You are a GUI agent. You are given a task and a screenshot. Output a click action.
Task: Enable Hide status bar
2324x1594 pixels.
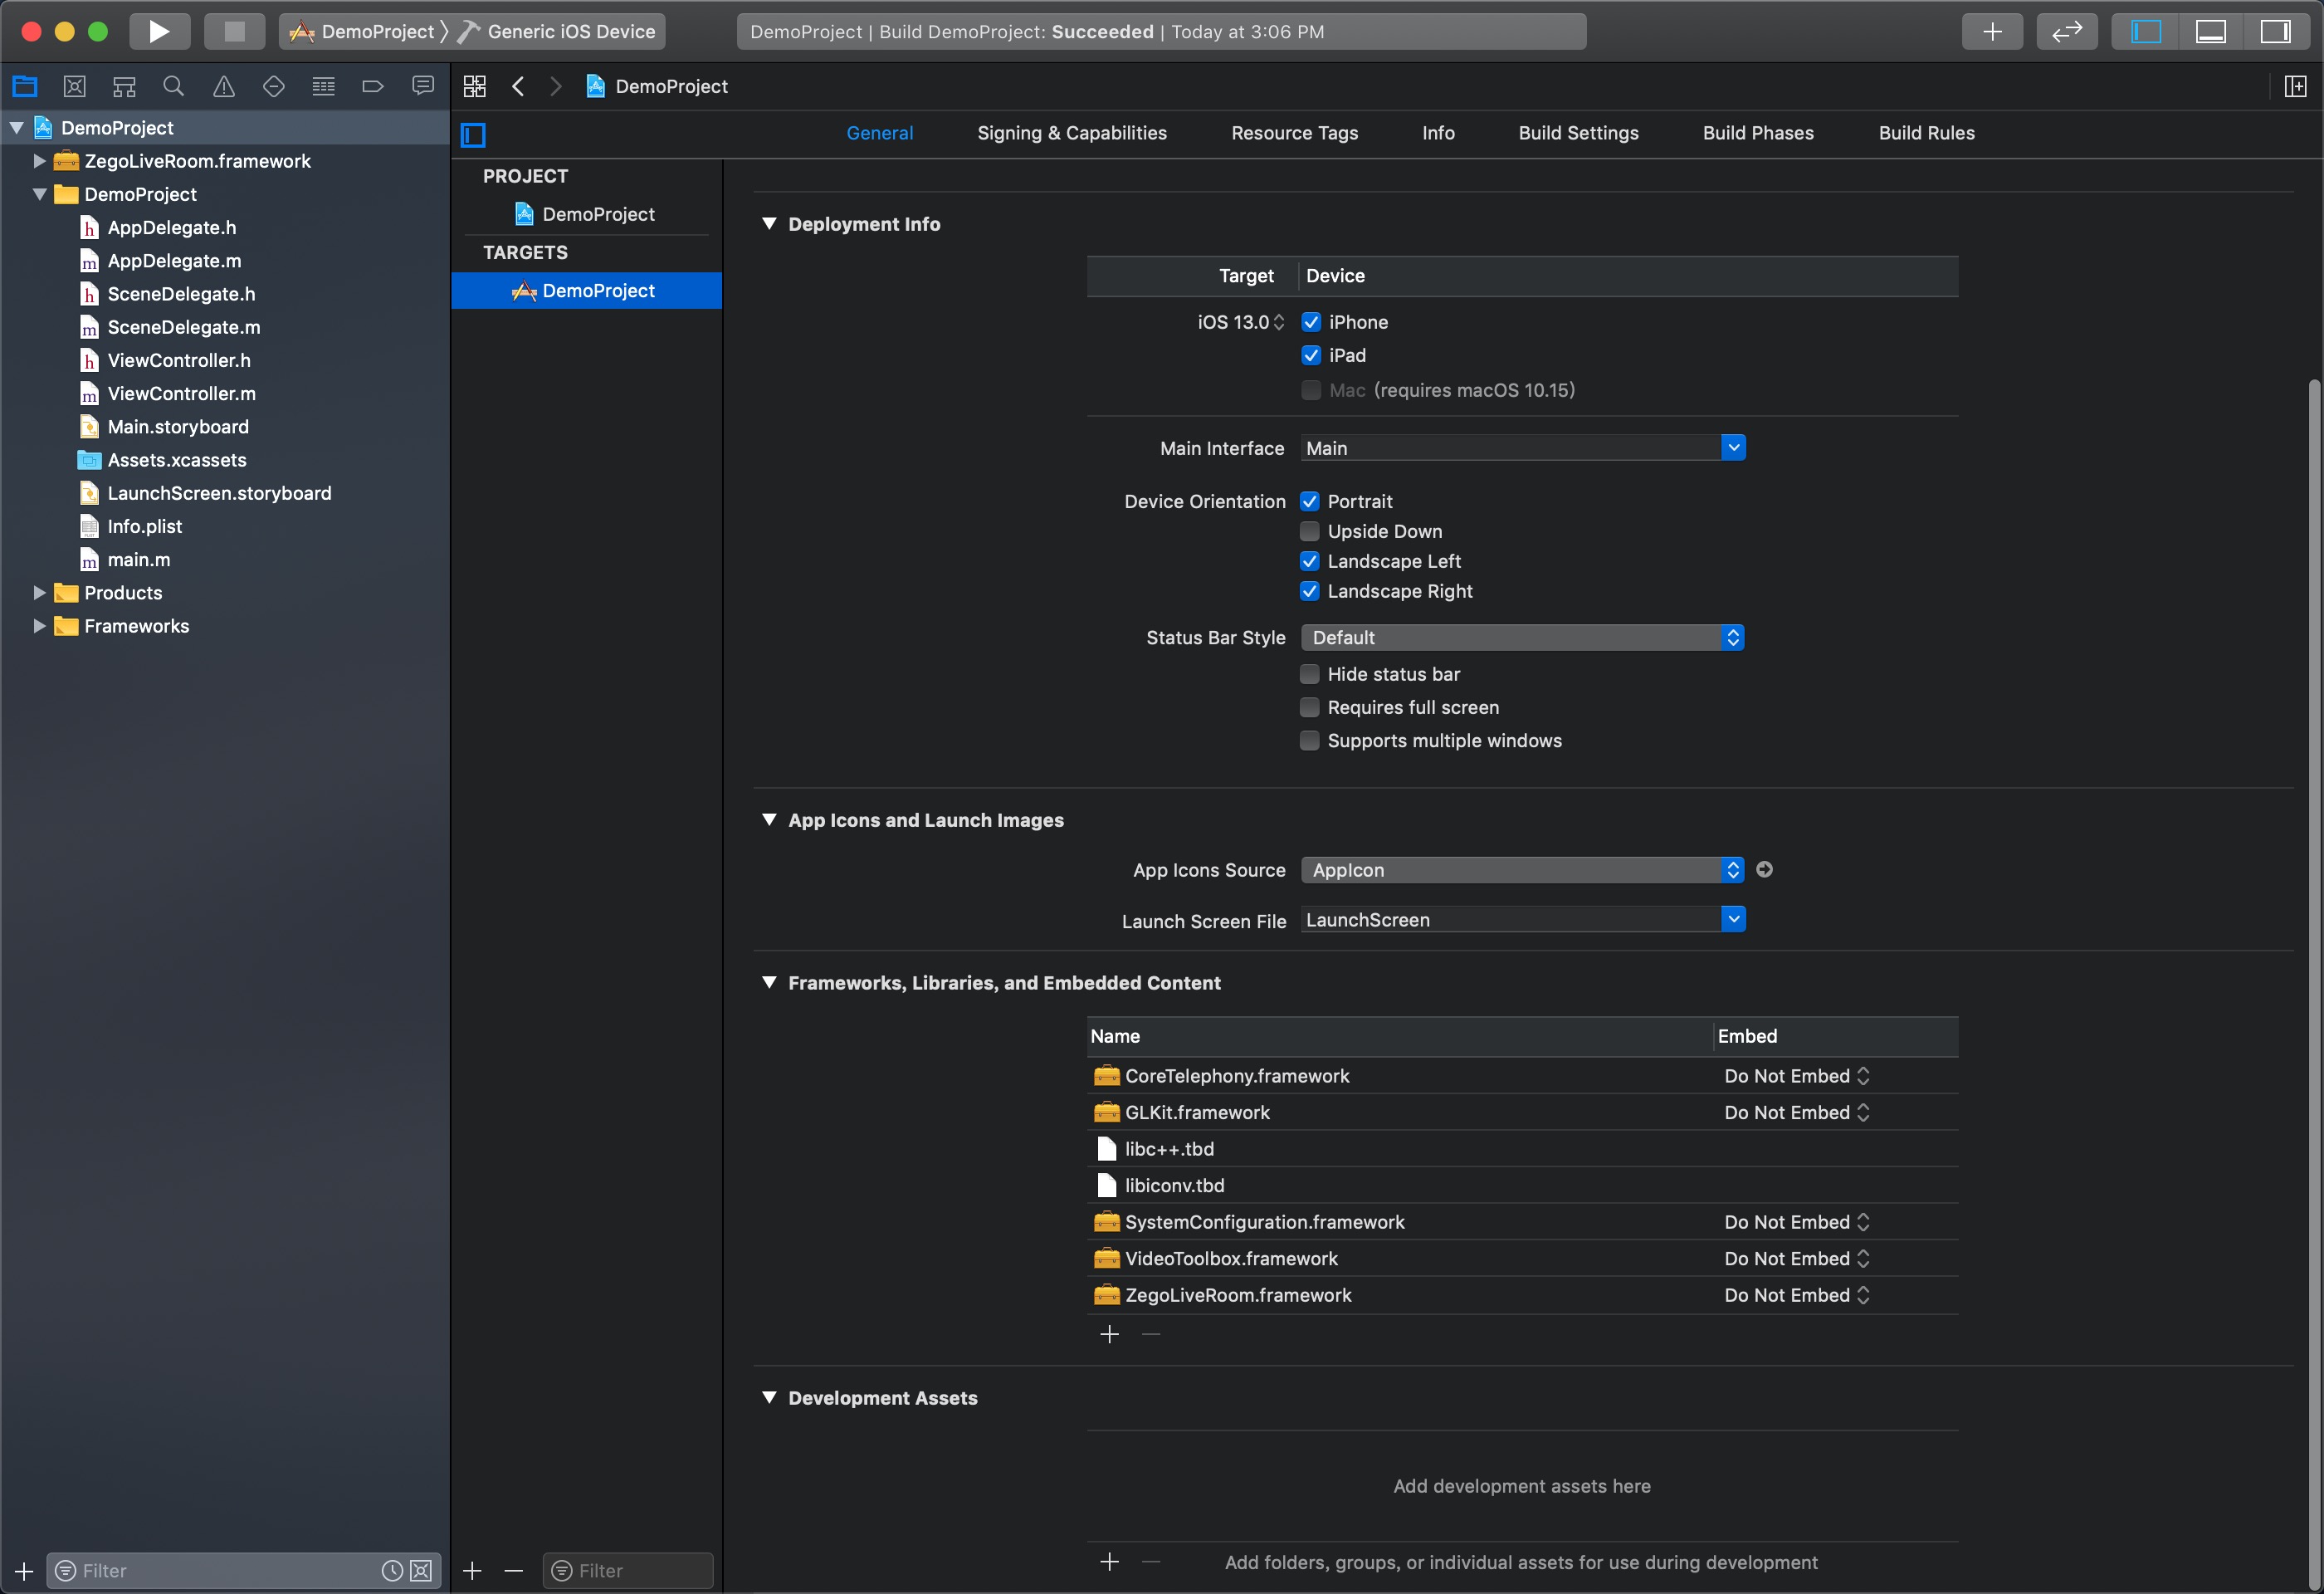coord(1309,674)
